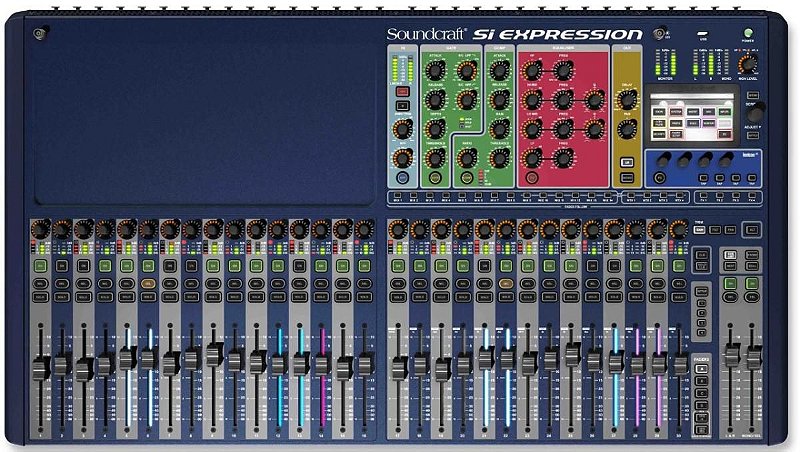
Task: Adjust the Gate Release knob
Action: pos(435,99)
